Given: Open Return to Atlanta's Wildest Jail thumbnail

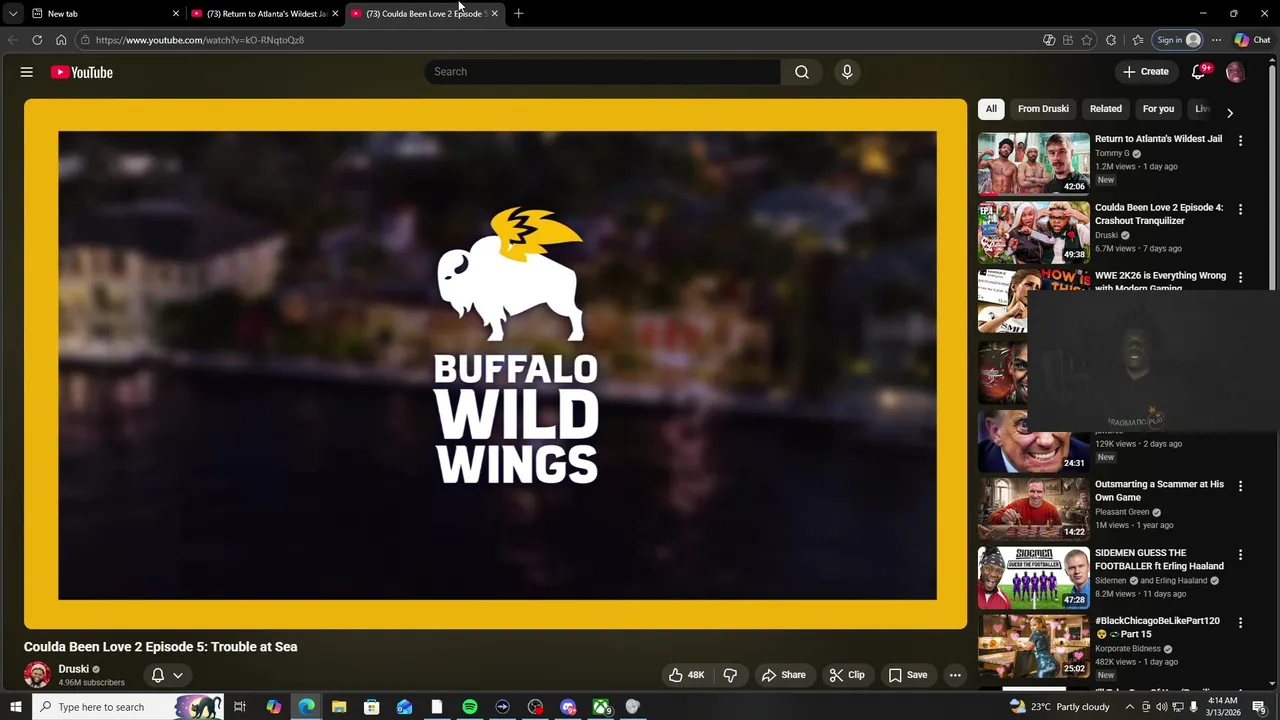Looking at the screenshot, I should click(x=1034, y=163).
